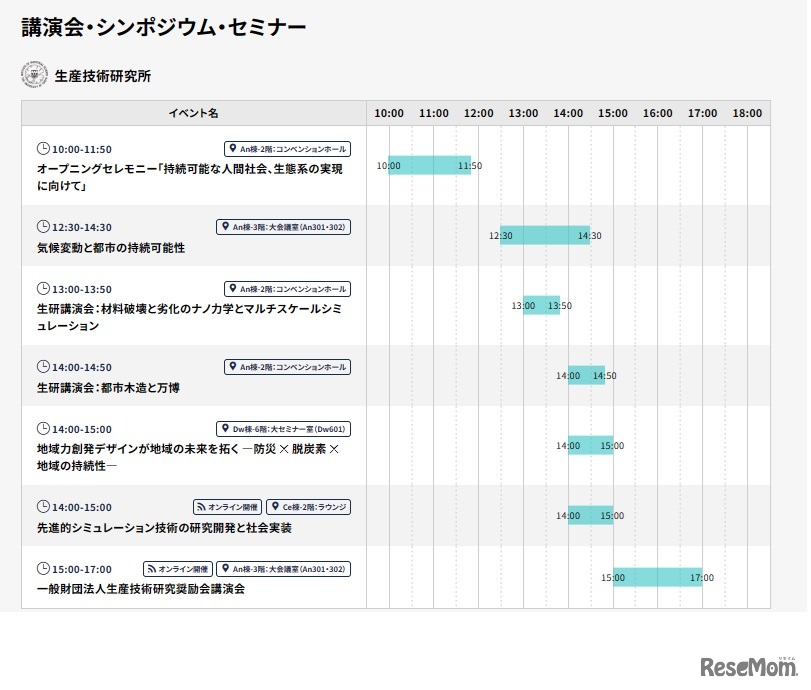Click location pin in opening ceremony venue tag
Screen dimensions: 811x690
point(233,148)
